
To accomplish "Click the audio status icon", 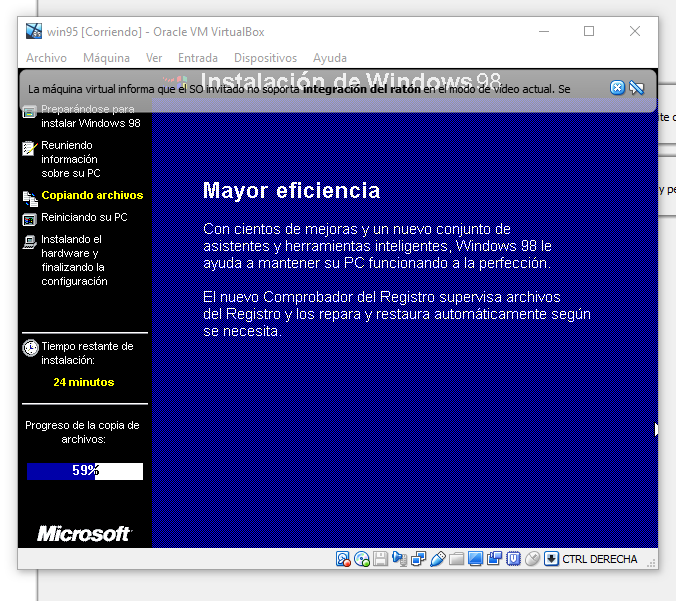I will (x=400, y=559).
